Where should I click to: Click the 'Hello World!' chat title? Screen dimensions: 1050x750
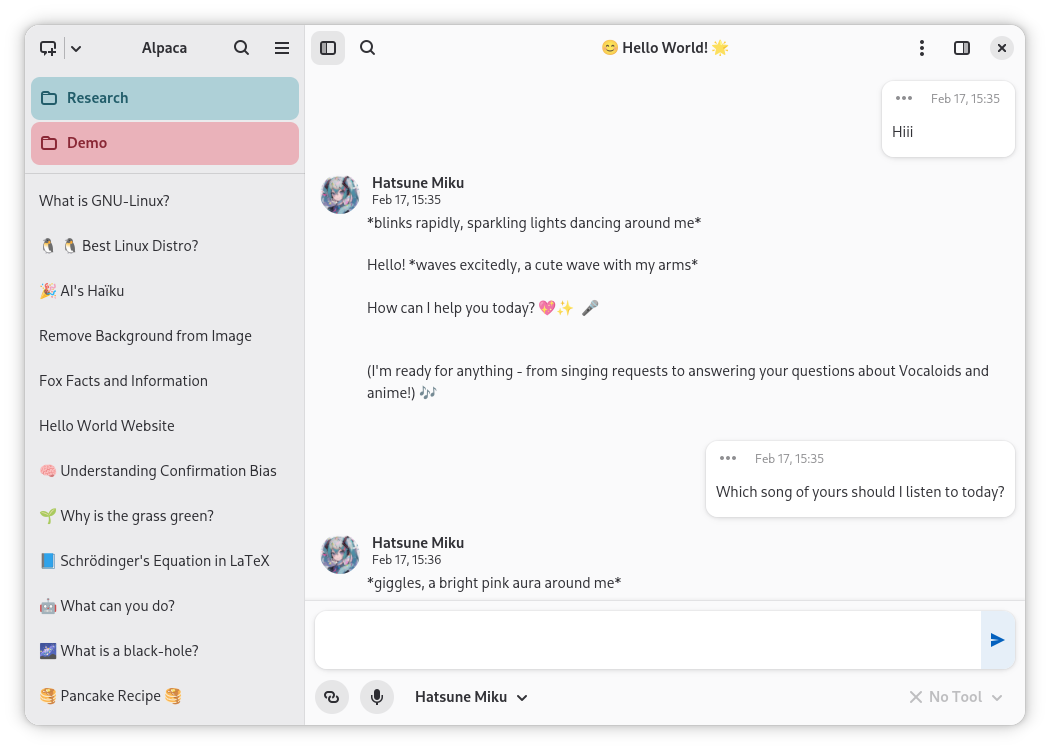point(665,48)
